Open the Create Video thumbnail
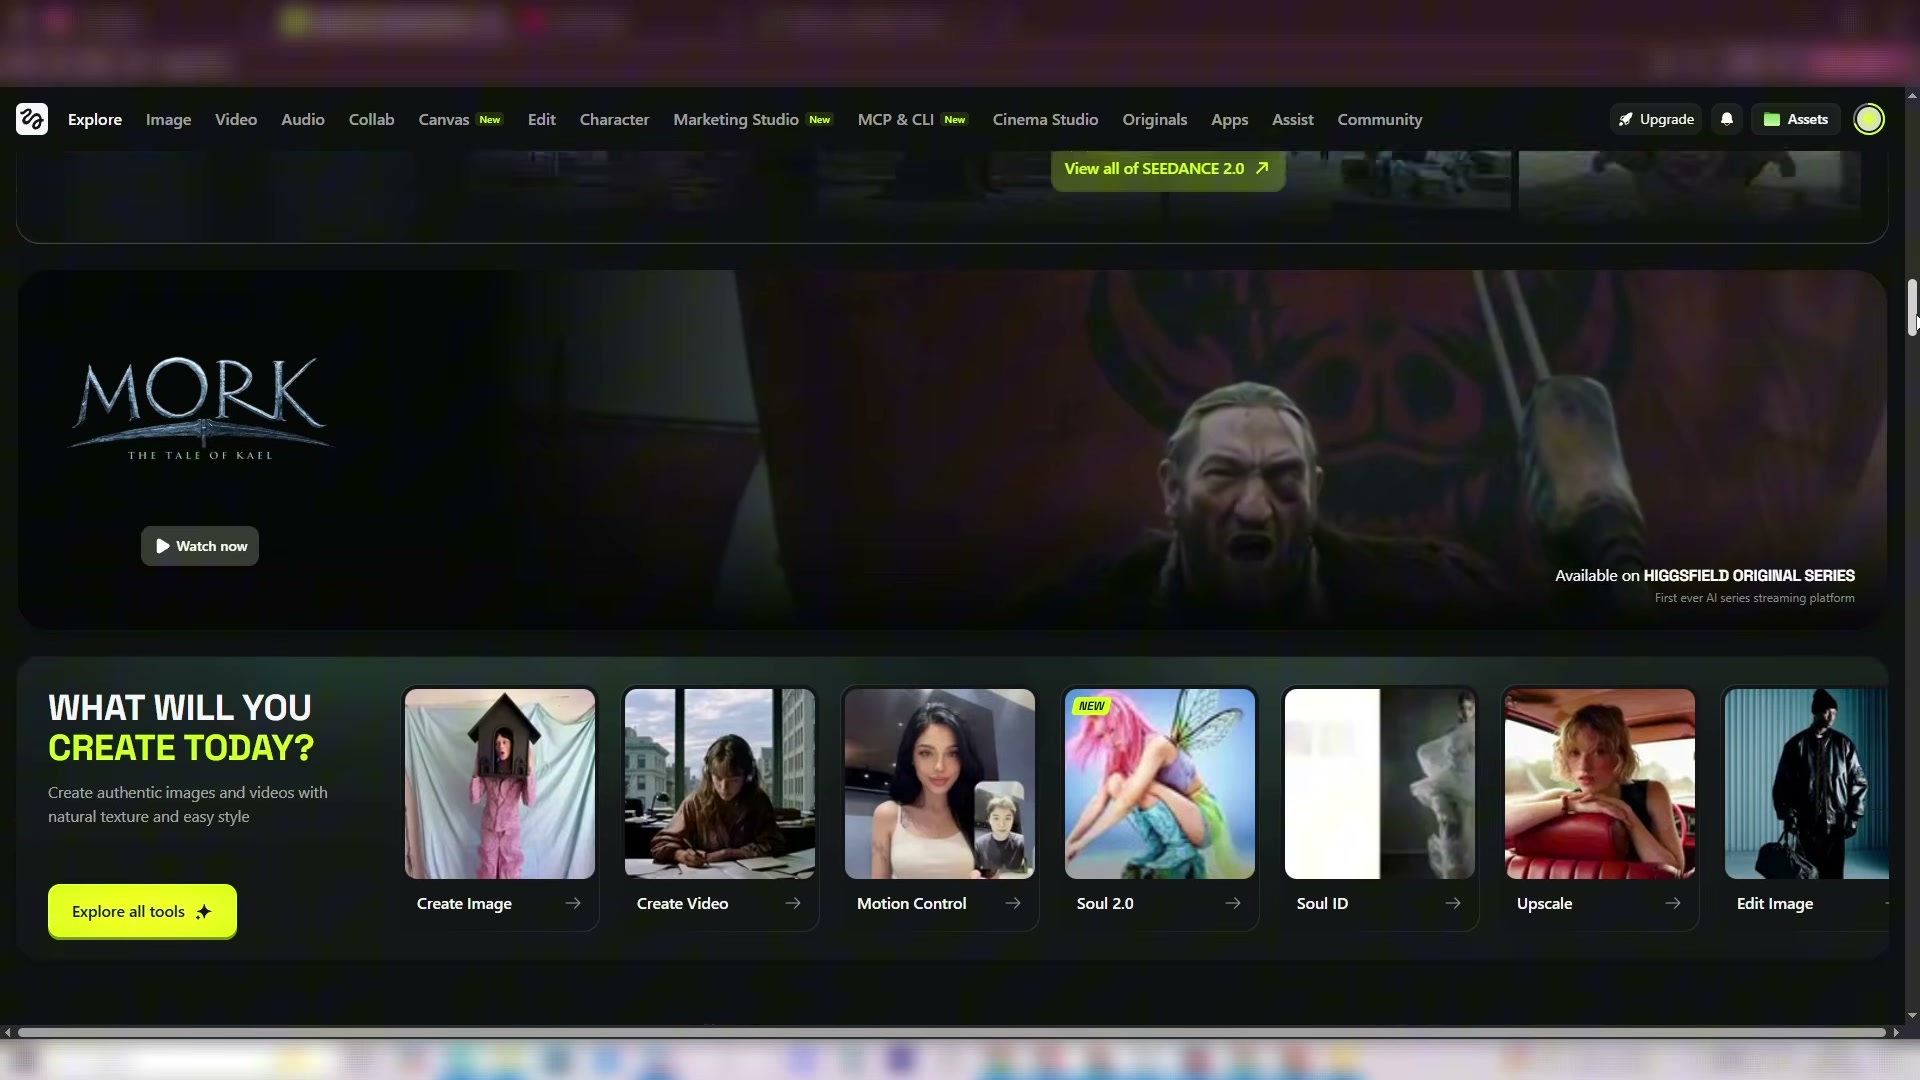1920x1080 pixels. click(x=720, y=784)
